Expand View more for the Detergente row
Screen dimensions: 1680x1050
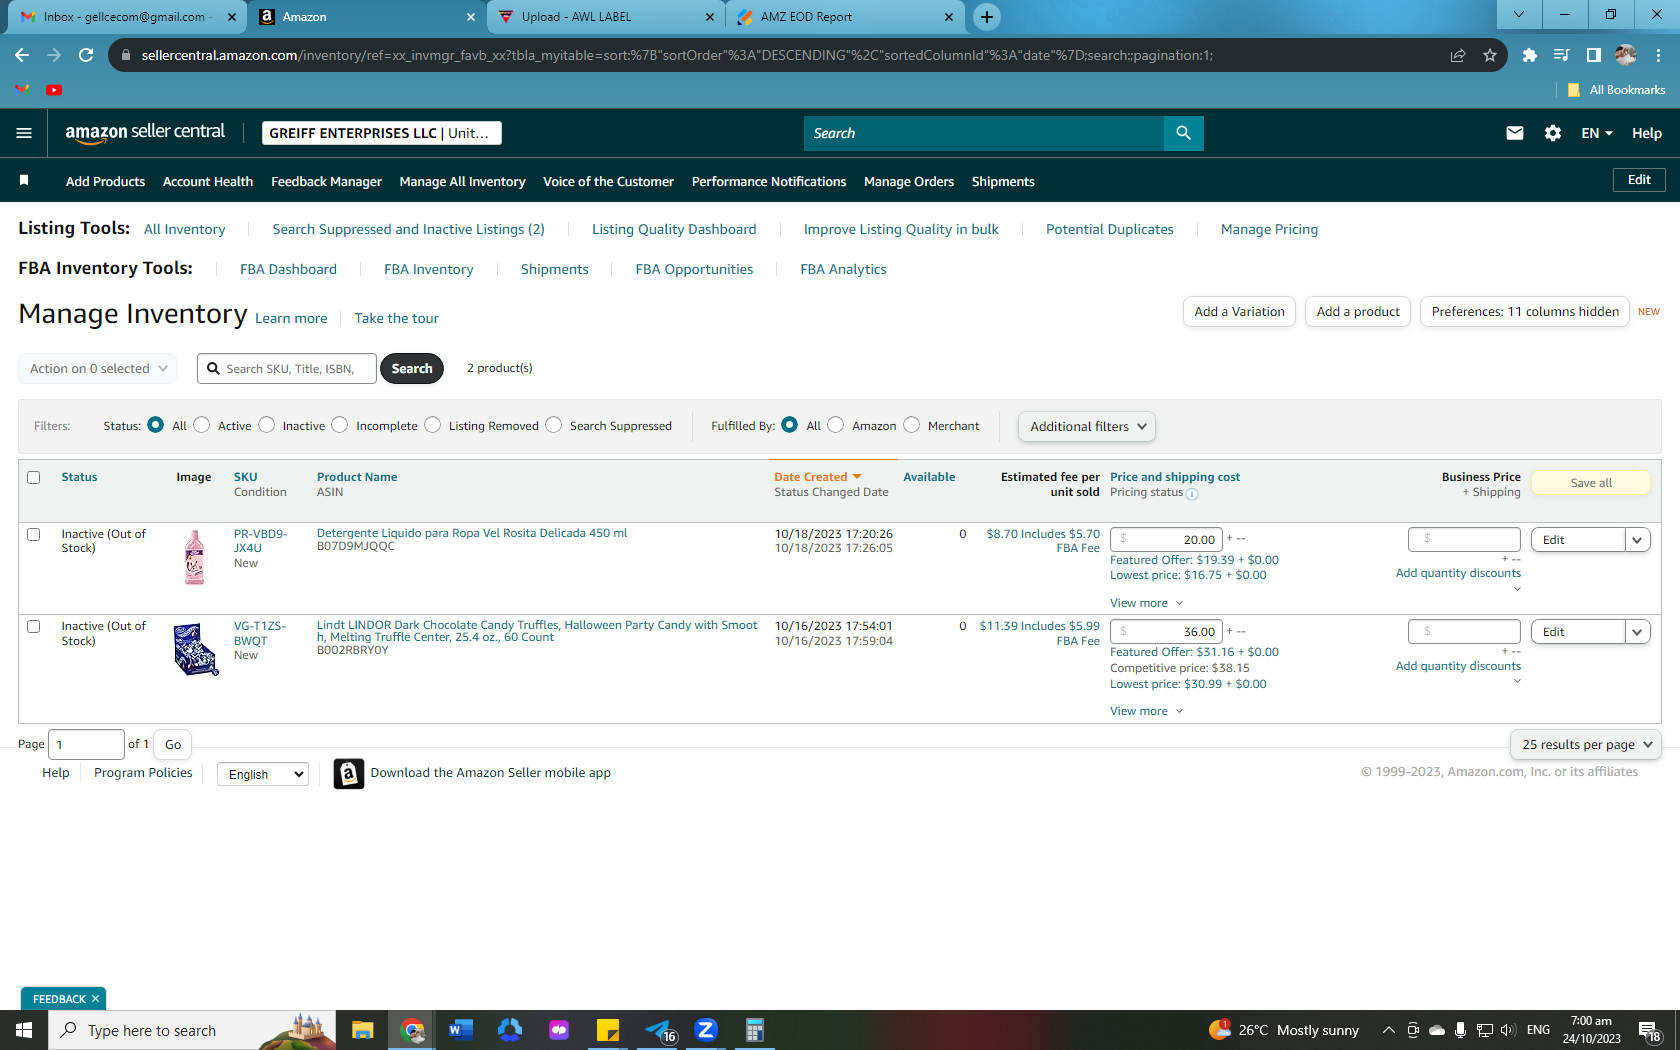coord(1146,603)
